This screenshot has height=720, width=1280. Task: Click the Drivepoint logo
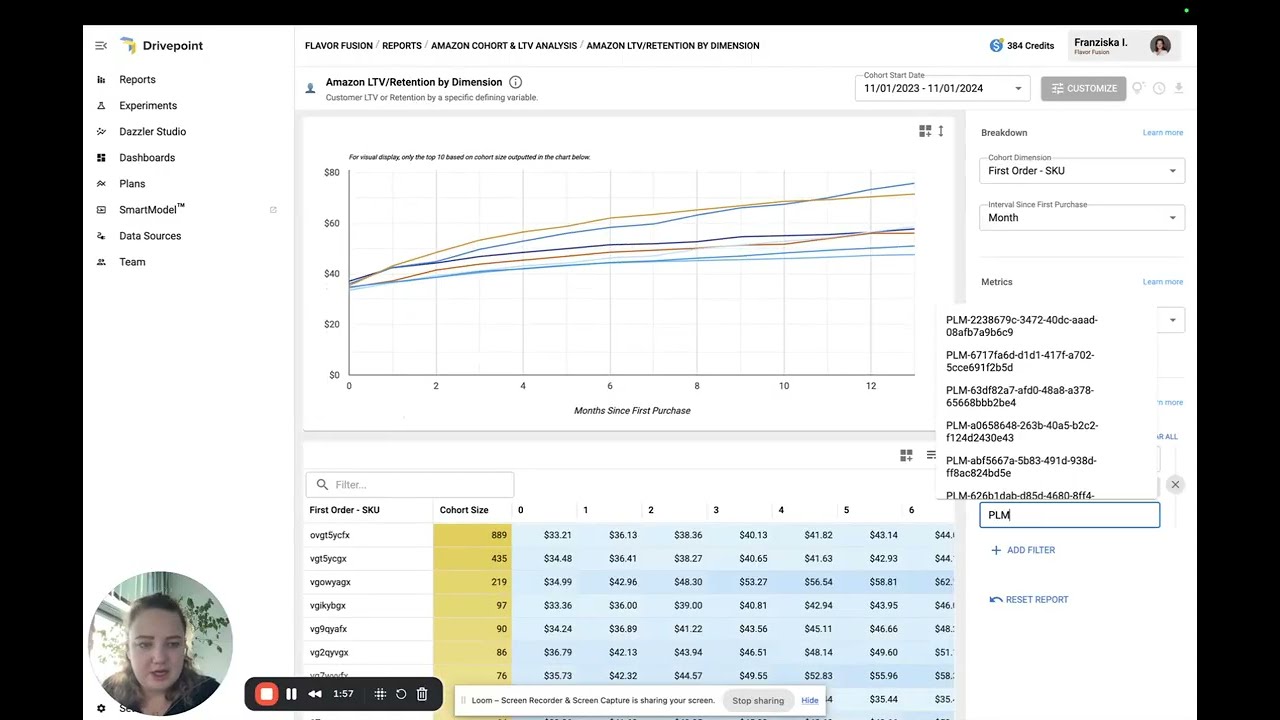[162, 46]
